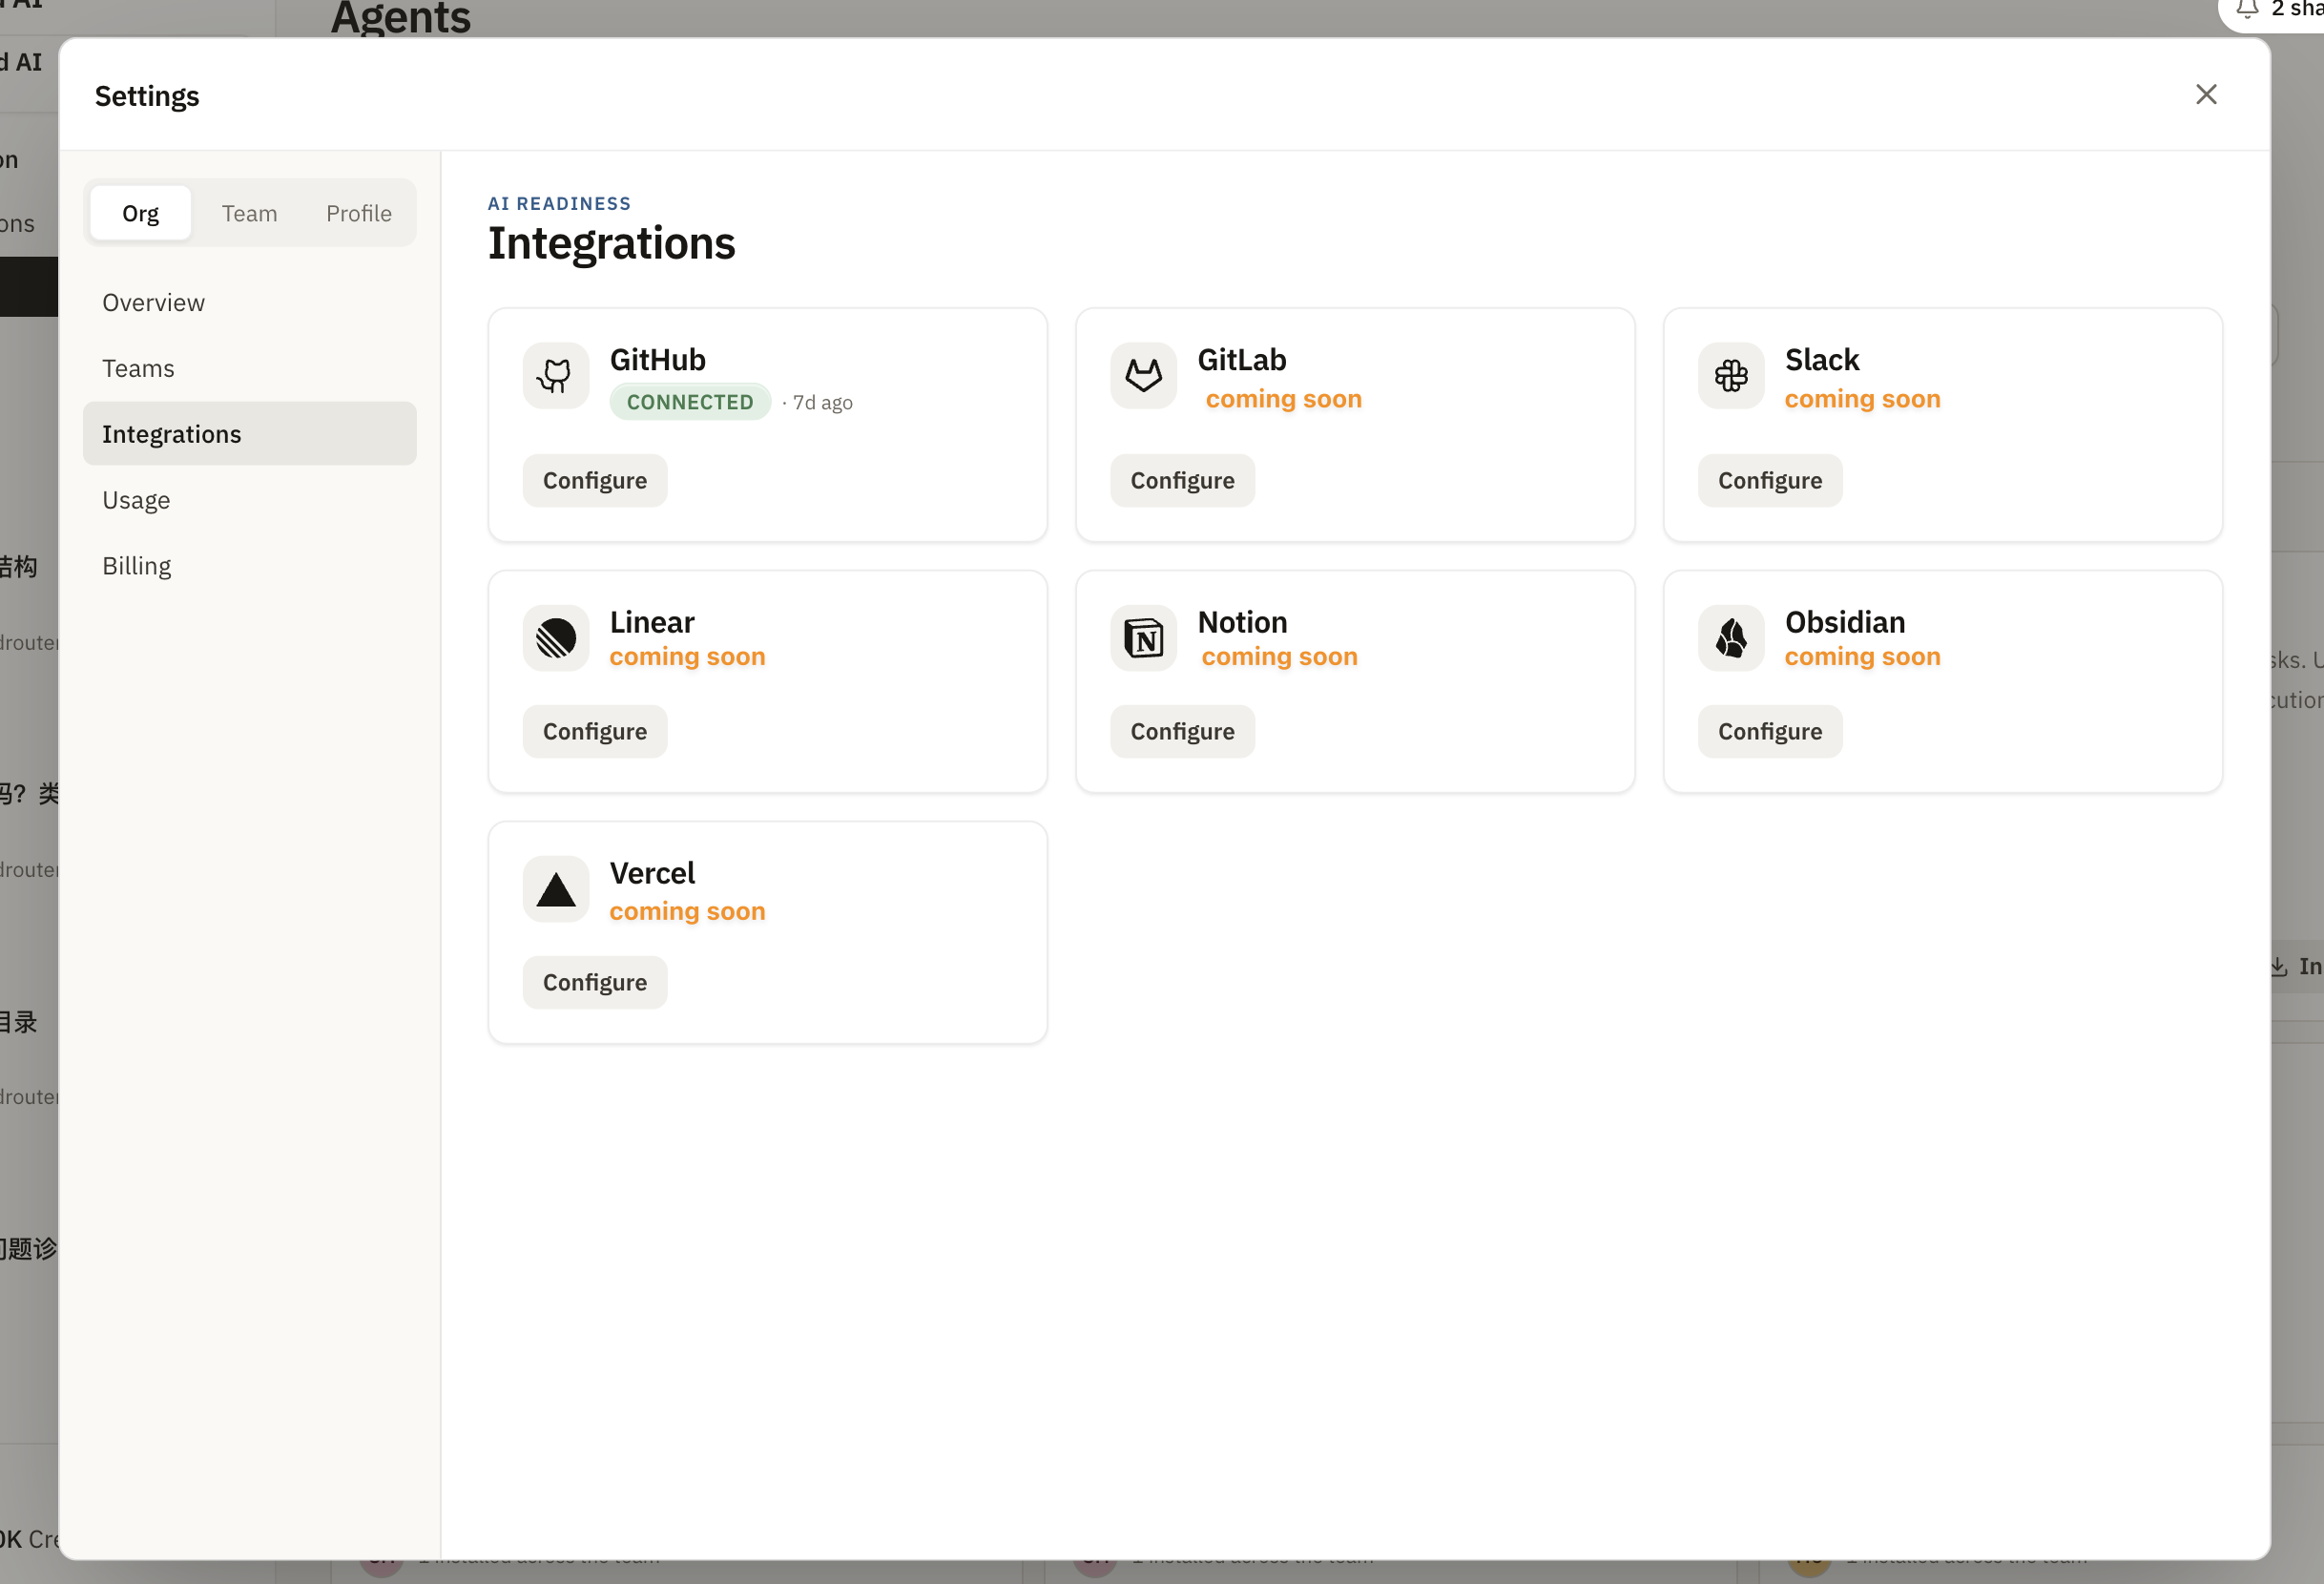Open the Overview settings section
This screenshot has width=2324, height=1584.
tap(249, 302)
